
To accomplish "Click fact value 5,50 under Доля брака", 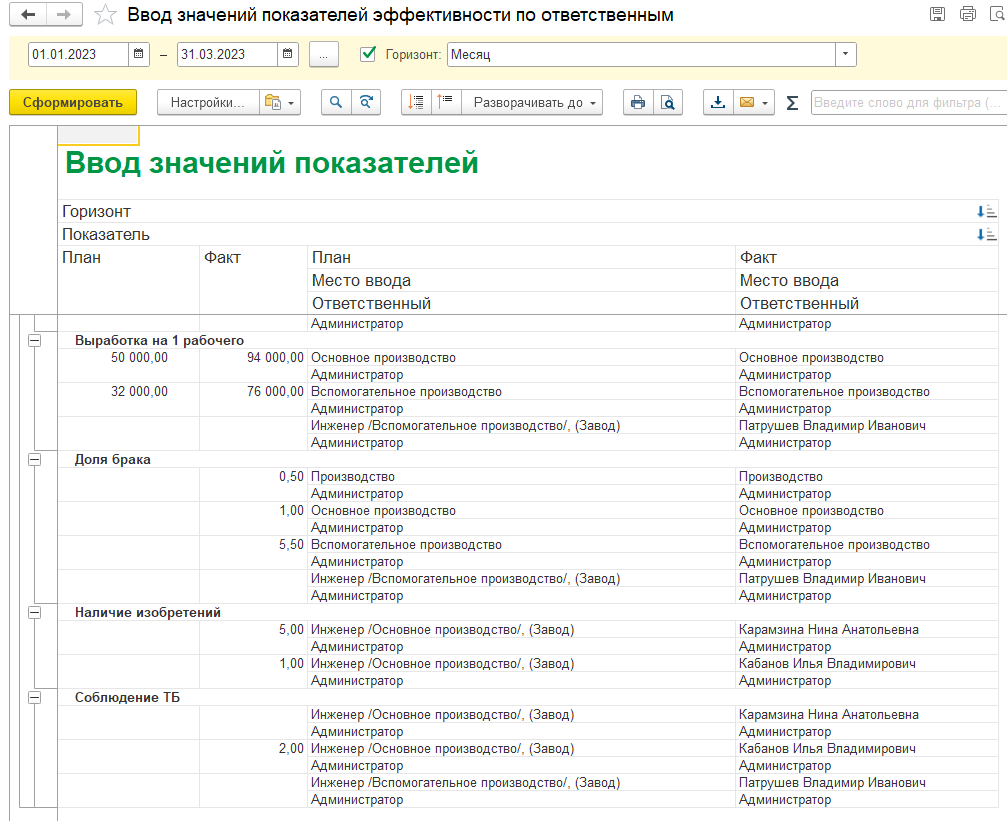I will point(292,545).
